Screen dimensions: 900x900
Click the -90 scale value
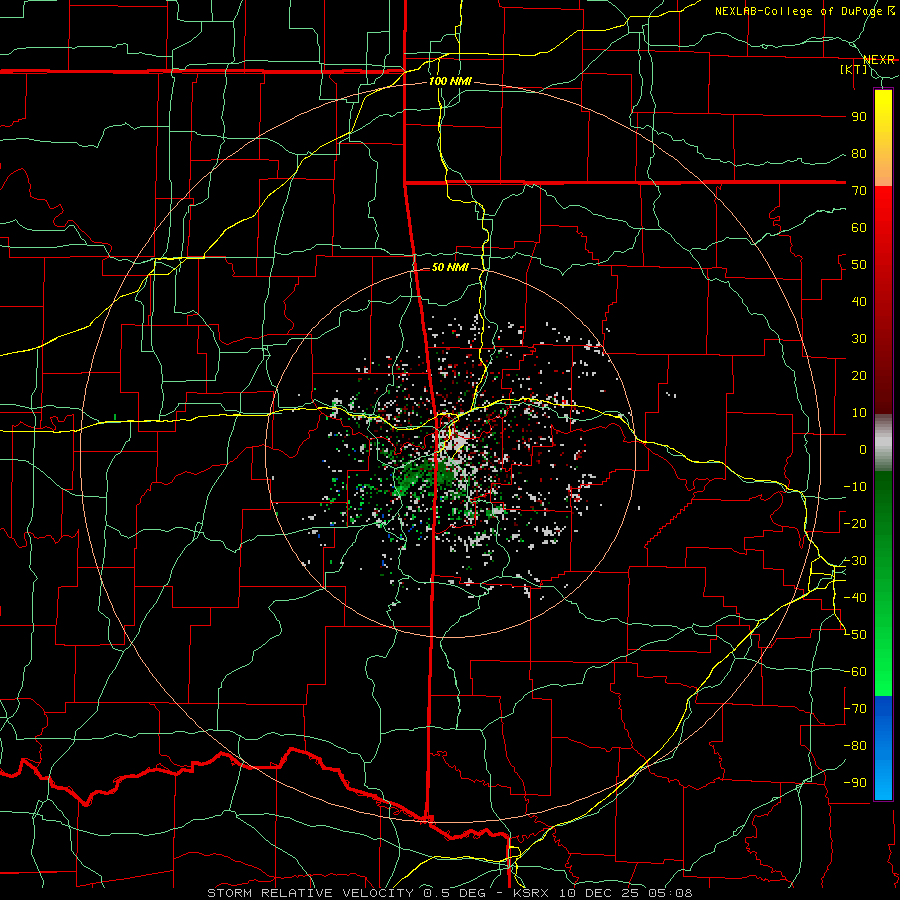(x=855, y=783)
